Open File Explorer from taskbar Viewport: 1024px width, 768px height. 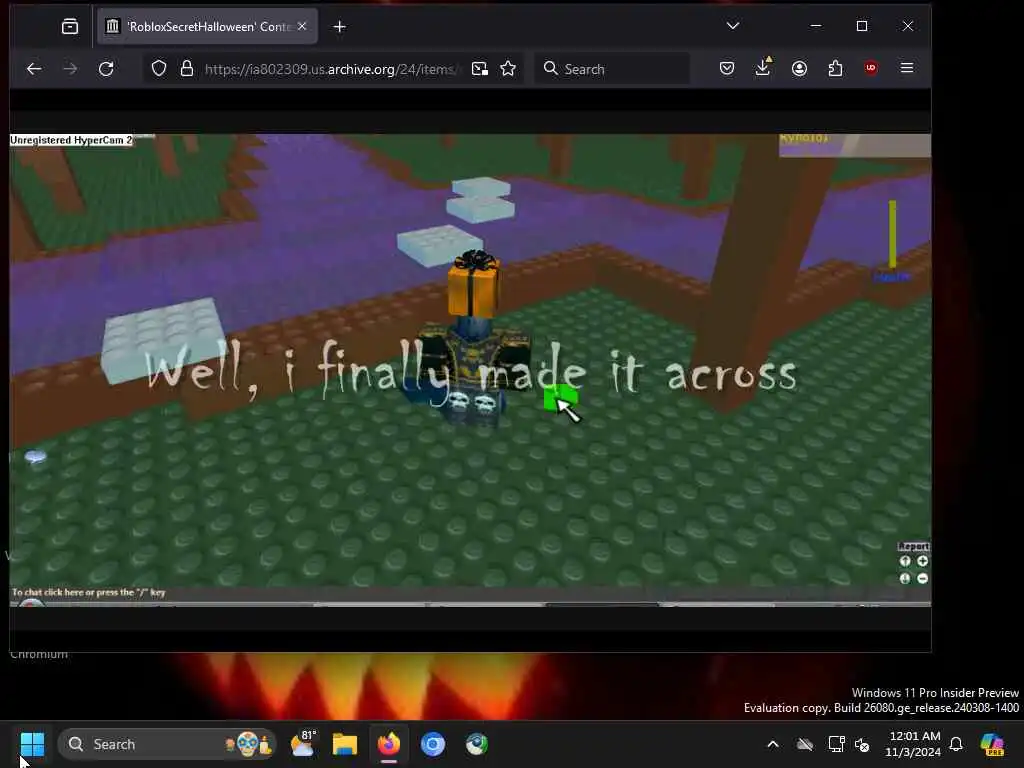345,744
